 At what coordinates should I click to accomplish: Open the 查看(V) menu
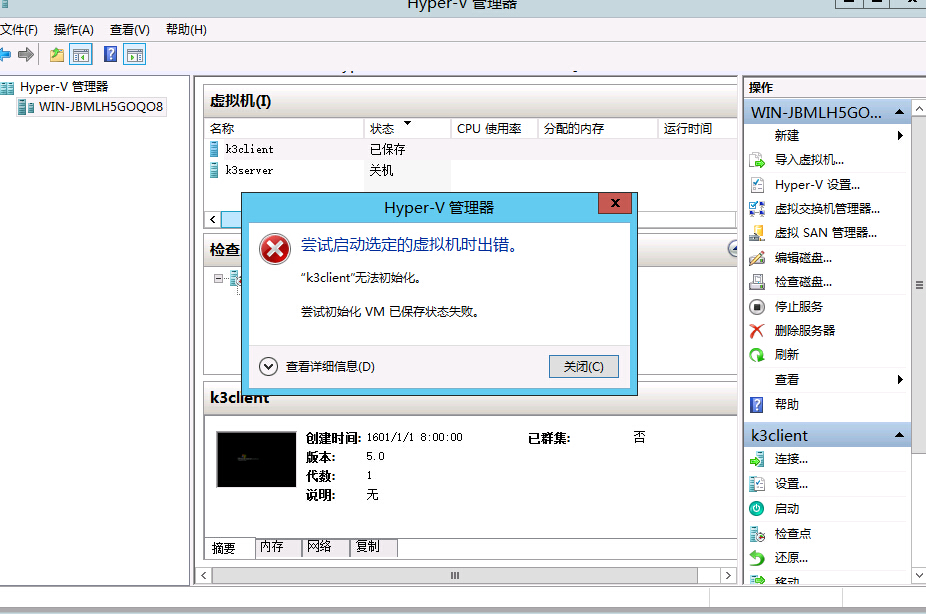tap(129, 30)
